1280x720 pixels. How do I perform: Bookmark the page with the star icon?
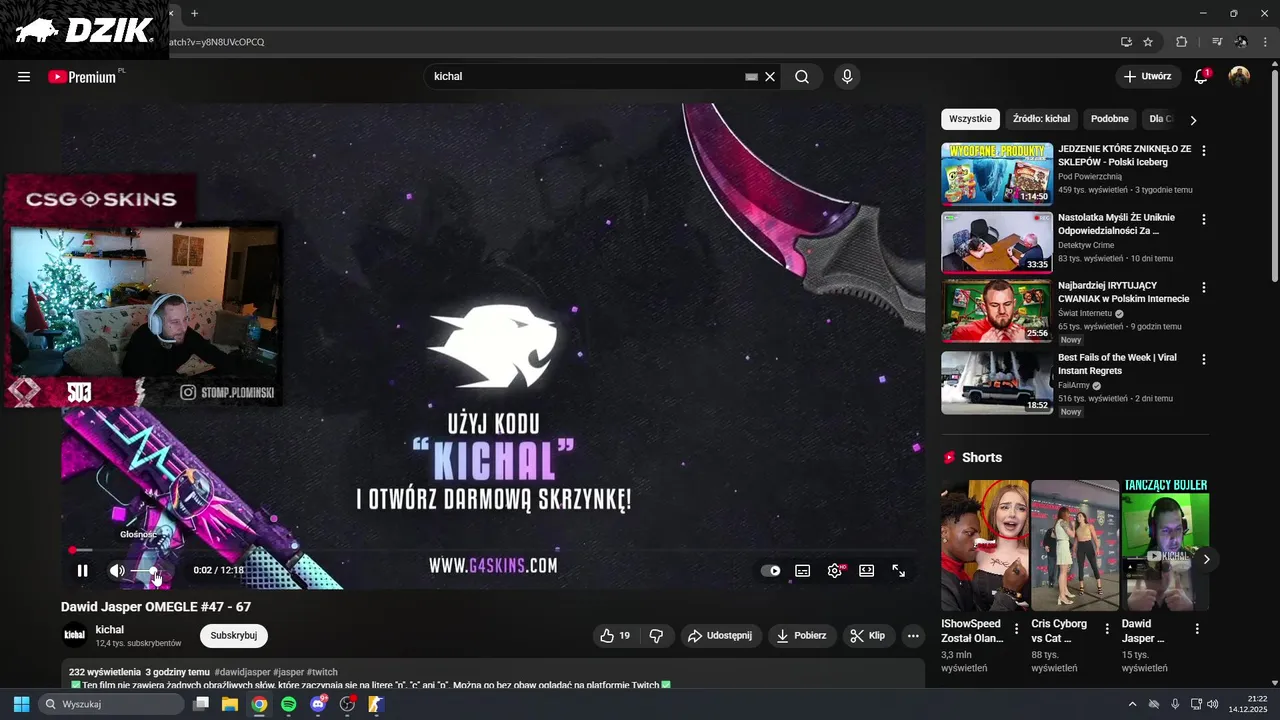pyautogui.click(x=1148, y=42)
